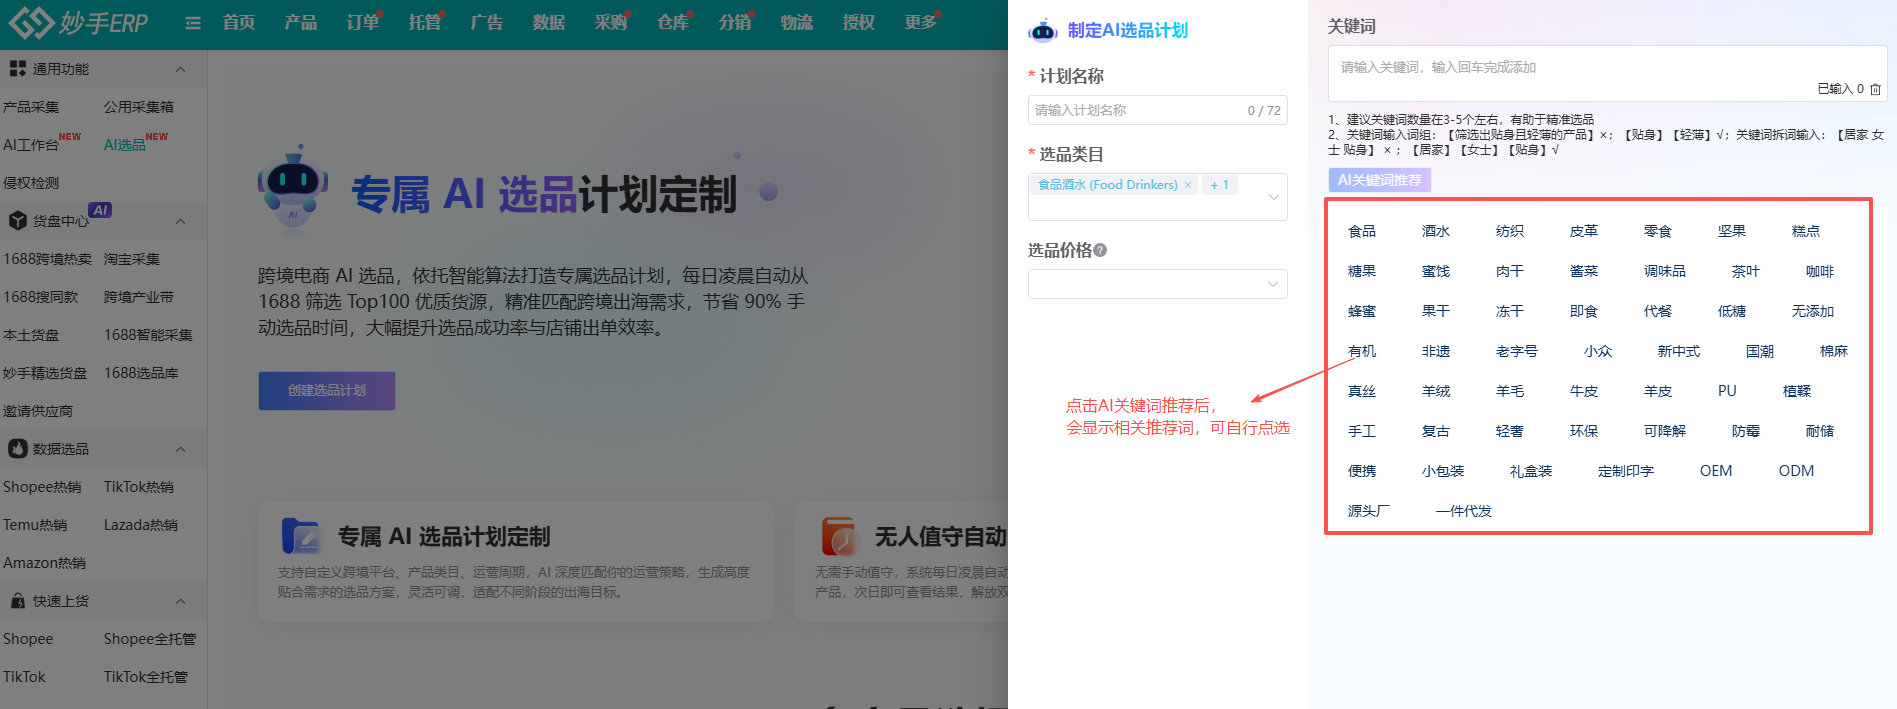
Task: Select recommended keyword 源头厂
Action: pyautogui.click(x=1369, y=511)
